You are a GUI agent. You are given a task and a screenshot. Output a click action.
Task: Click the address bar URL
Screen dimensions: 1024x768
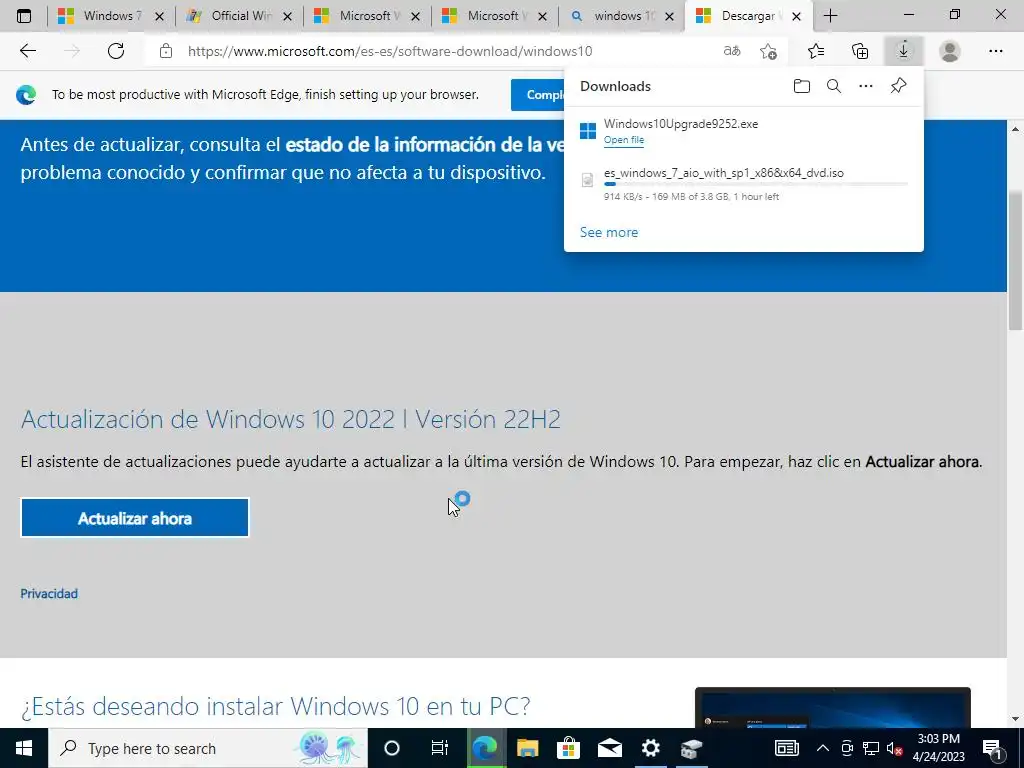click(390, 51)
